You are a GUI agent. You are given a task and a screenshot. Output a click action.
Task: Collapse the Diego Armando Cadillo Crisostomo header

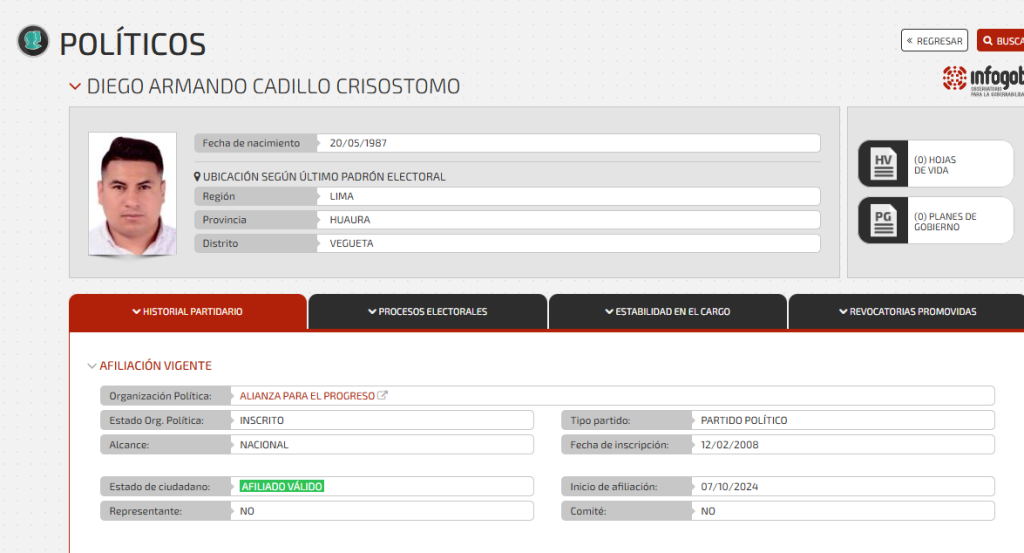click(75, 87)
